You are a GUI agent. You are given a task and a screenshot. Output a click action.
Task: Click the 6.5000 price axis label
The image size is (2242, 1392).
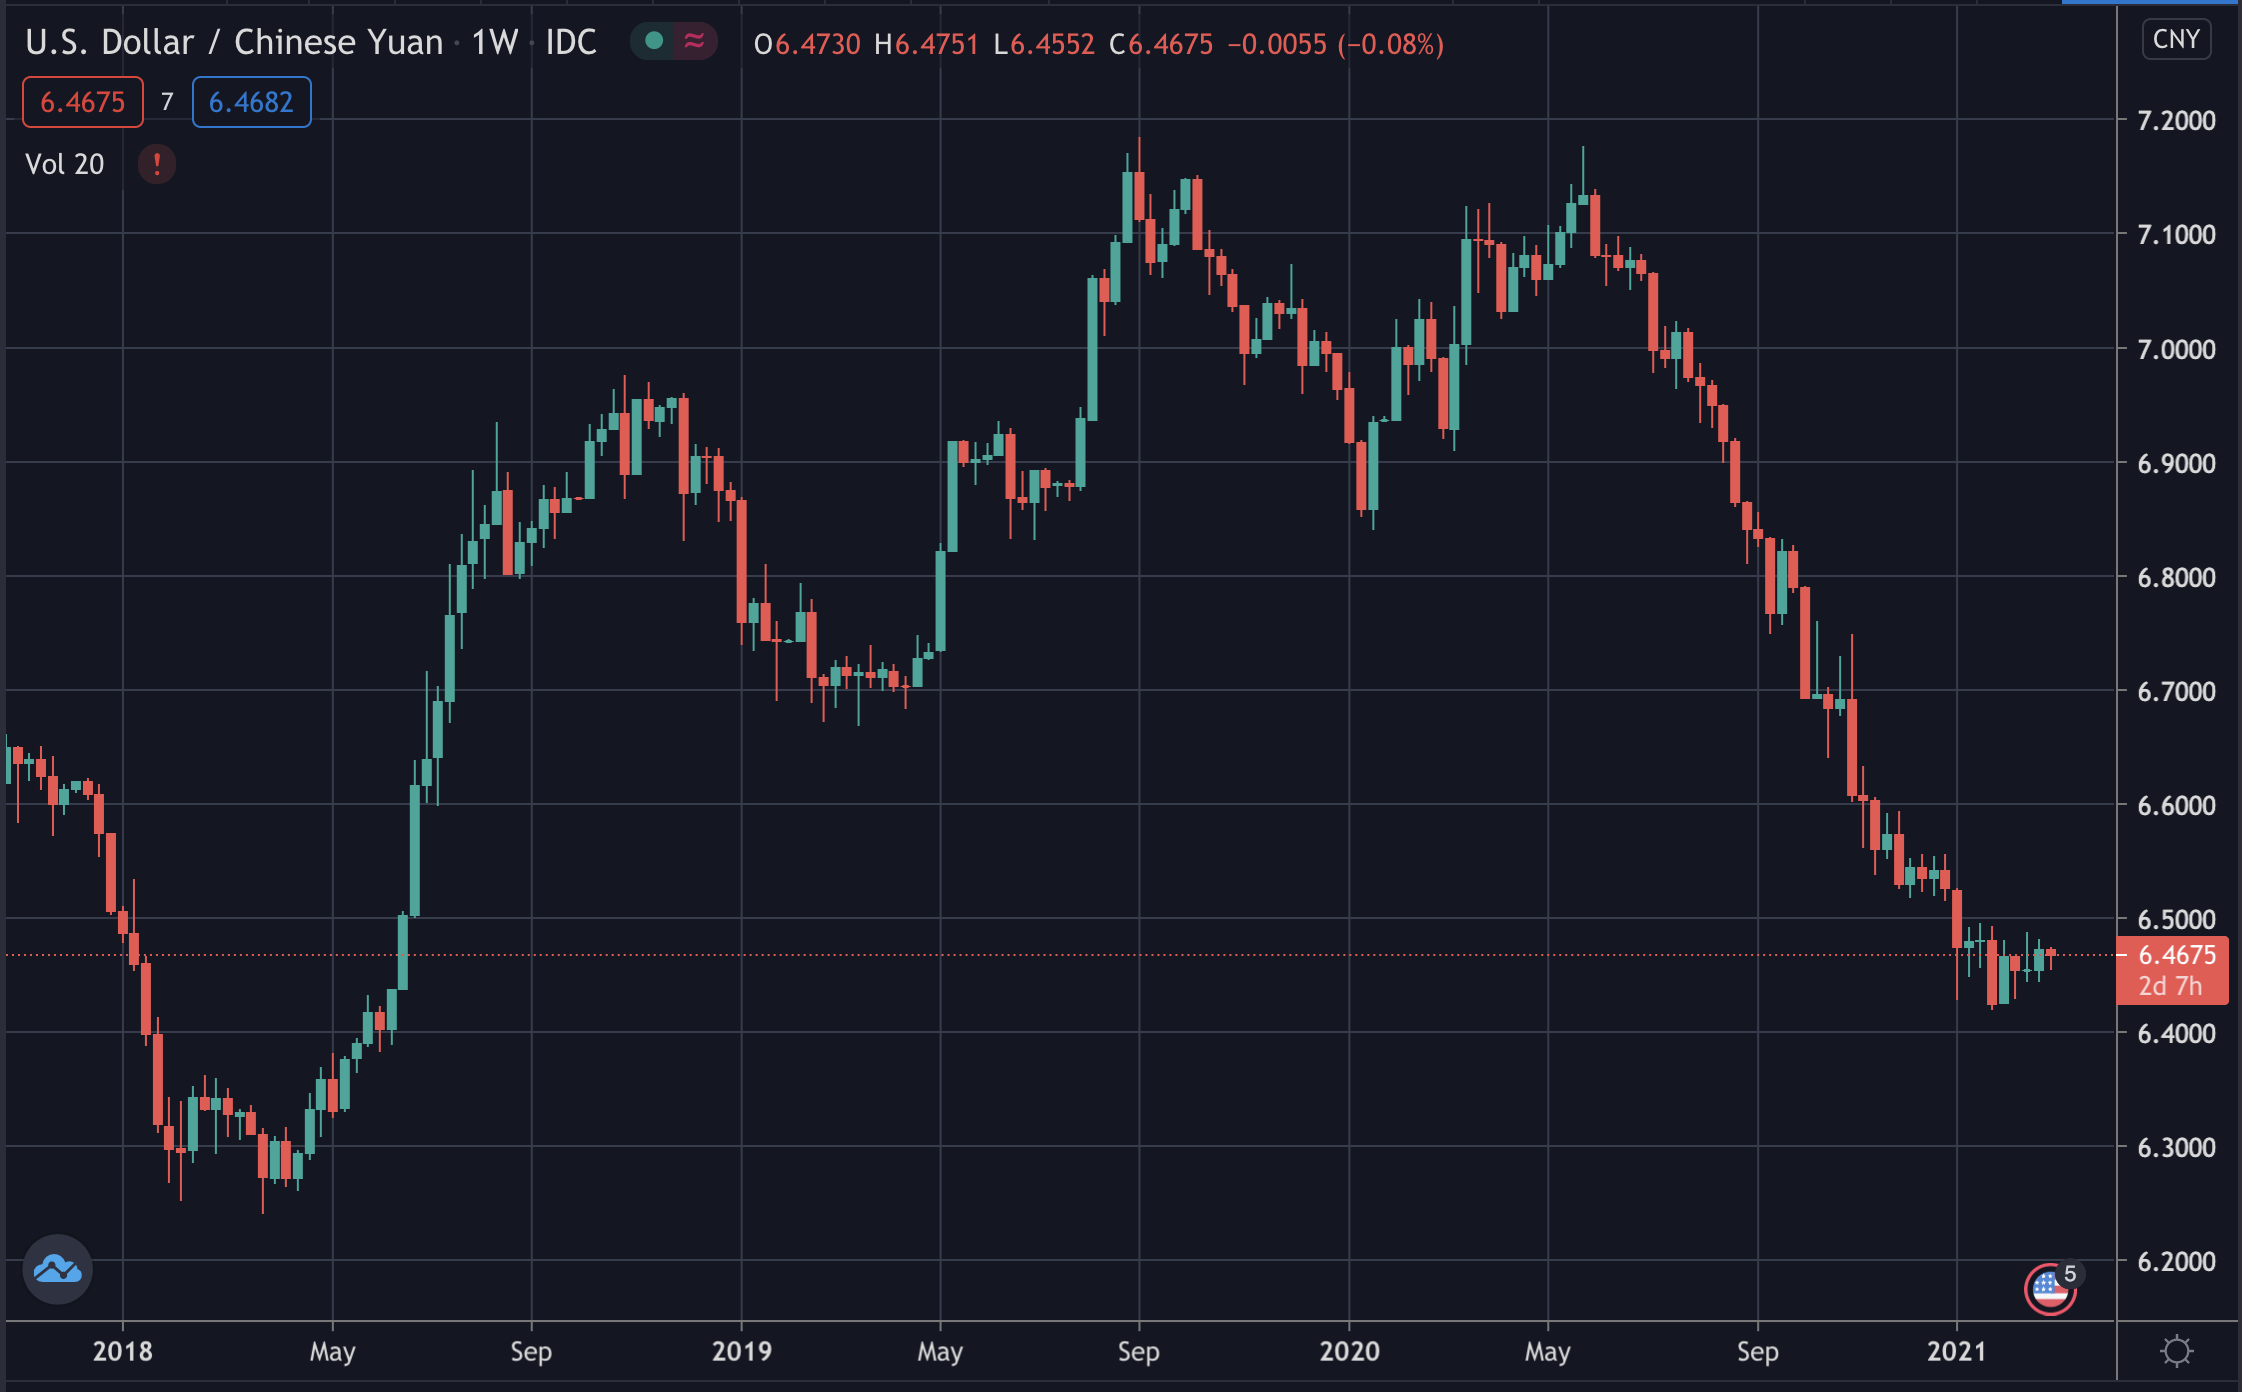(x=2176, y=919)
